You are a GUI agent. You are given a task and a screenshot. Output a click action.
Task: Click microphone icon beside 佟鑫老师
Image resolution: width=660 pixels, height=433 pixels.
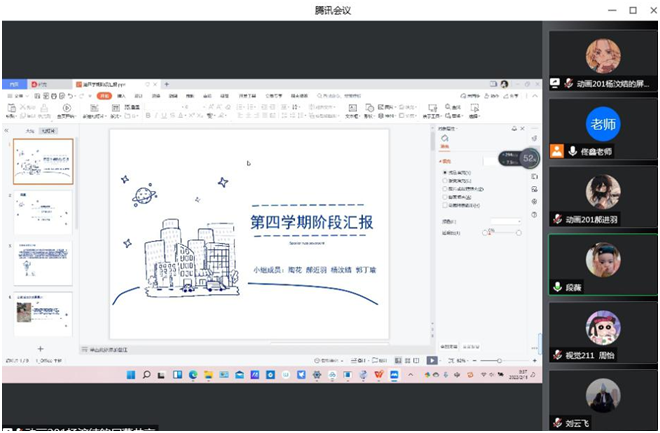[573, 152]
